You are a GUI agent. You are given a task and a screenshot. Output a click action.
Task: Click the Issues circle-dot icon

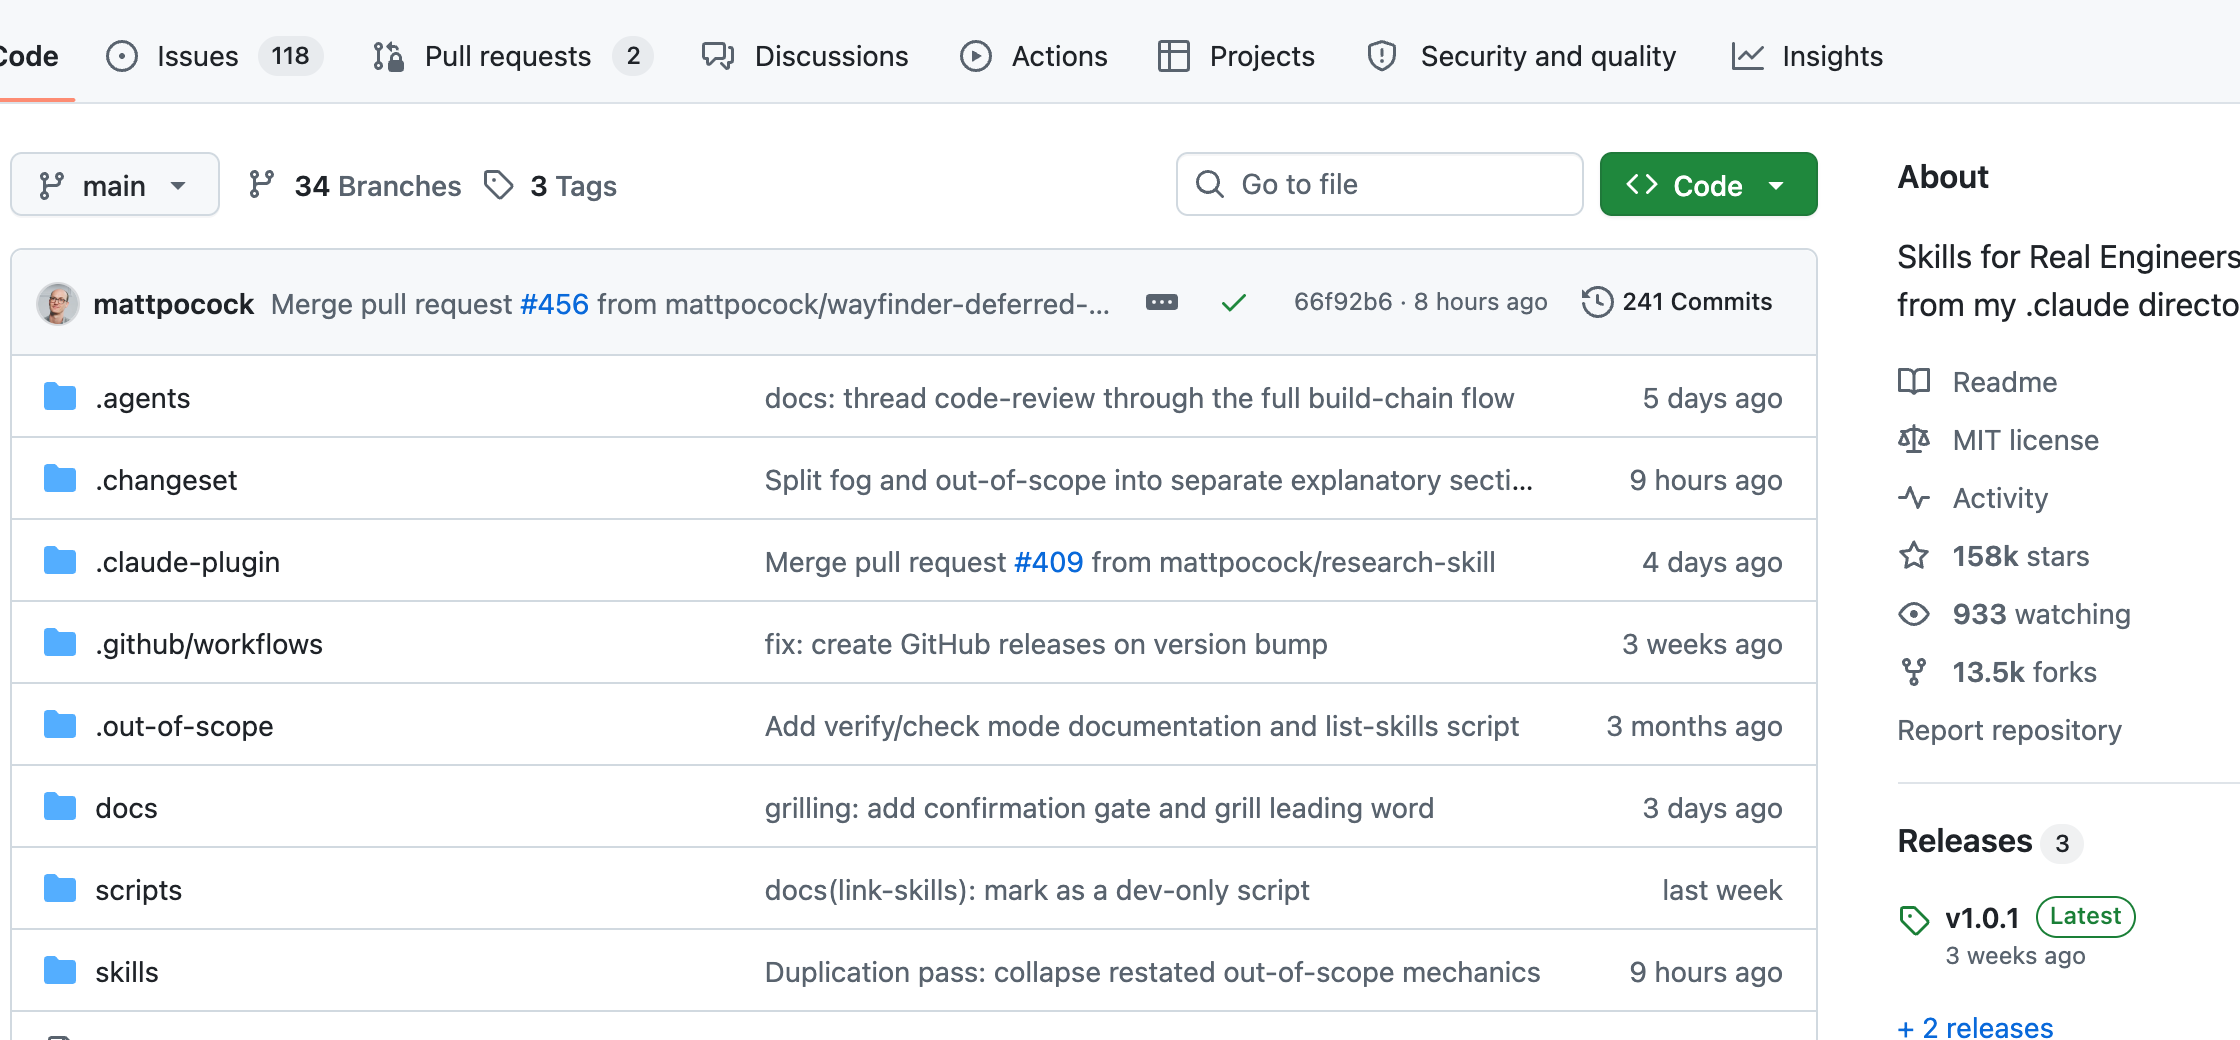tap(122, 56)
